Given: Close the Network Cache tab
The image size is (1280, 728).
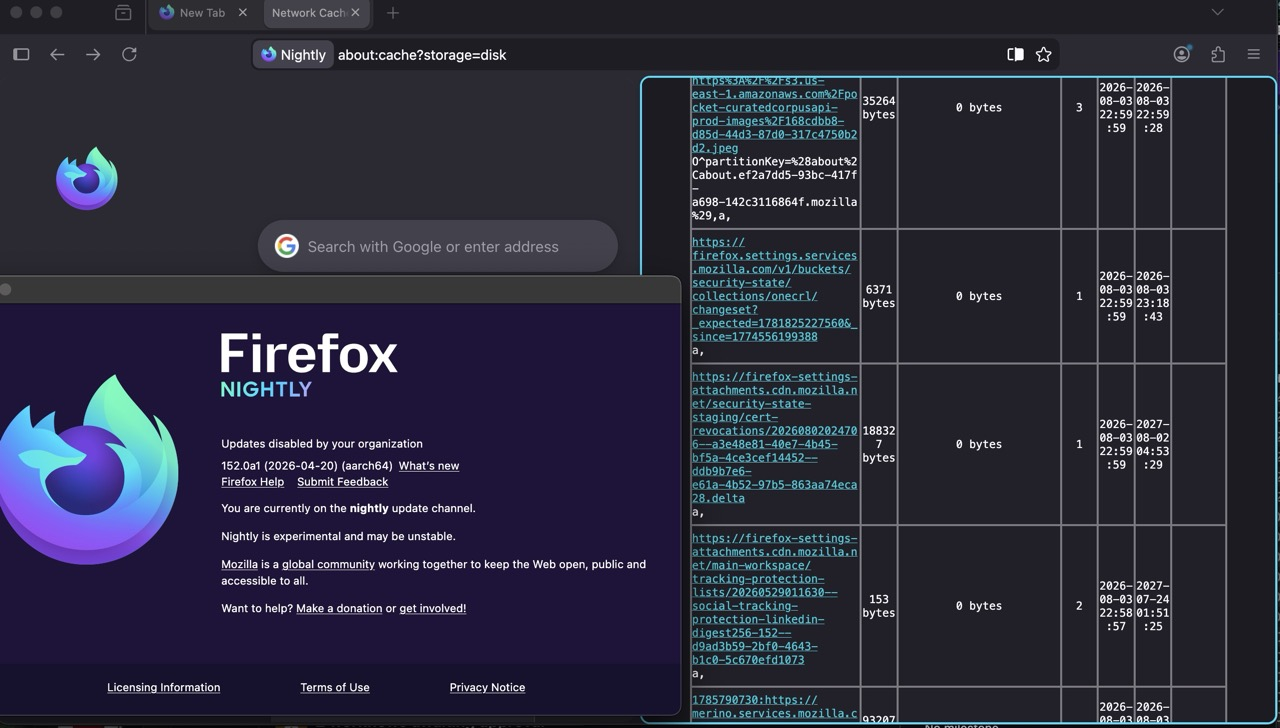Looking at the screenshot, I should pos(355,13).
